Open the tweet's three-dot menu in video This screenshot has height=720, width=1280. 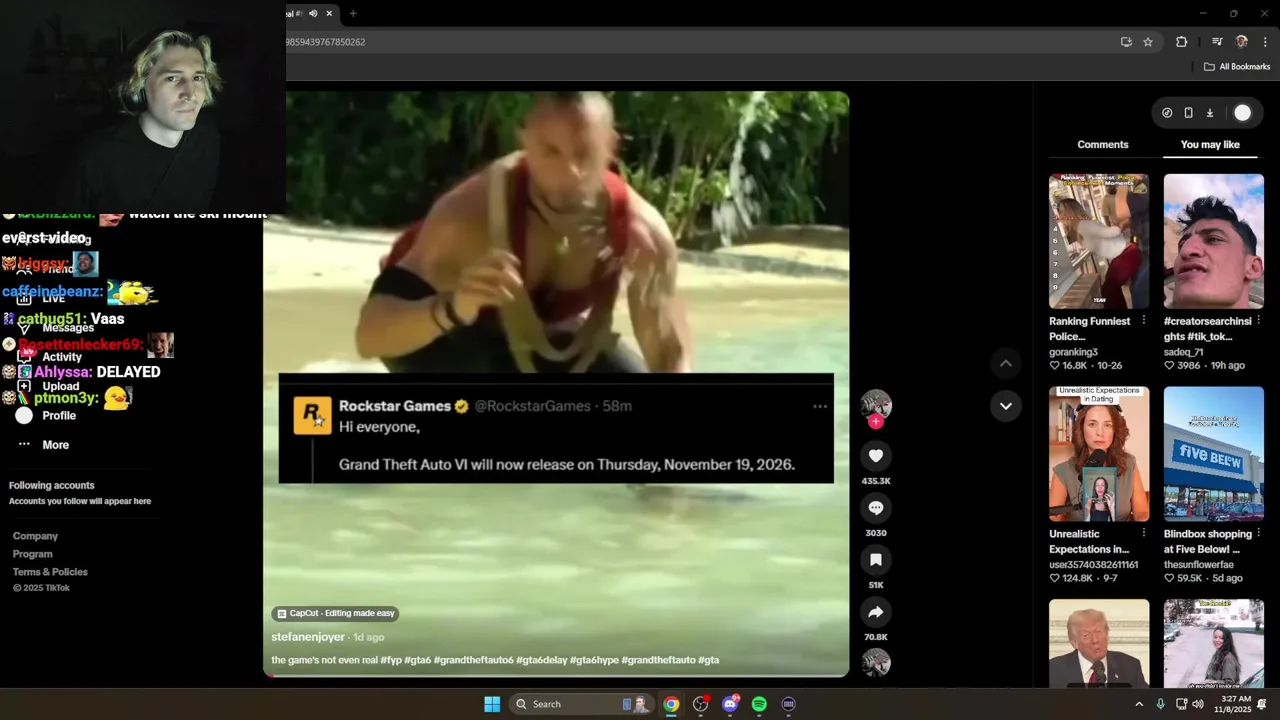tap(820, 406)
